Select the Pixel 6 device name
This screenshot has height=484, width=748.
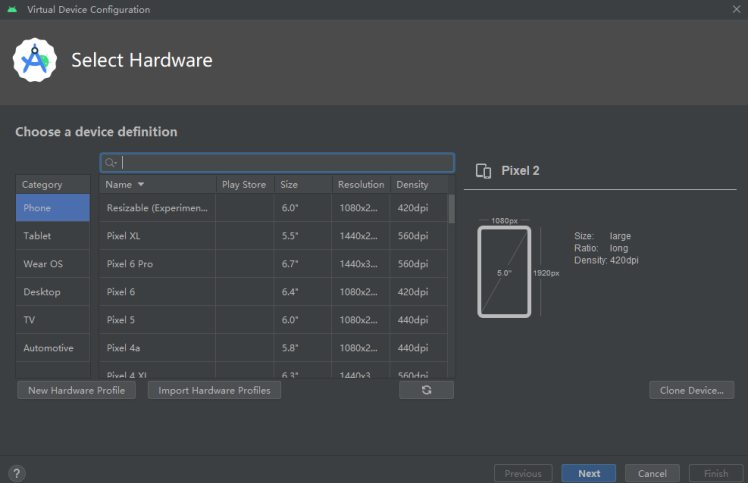121,292
